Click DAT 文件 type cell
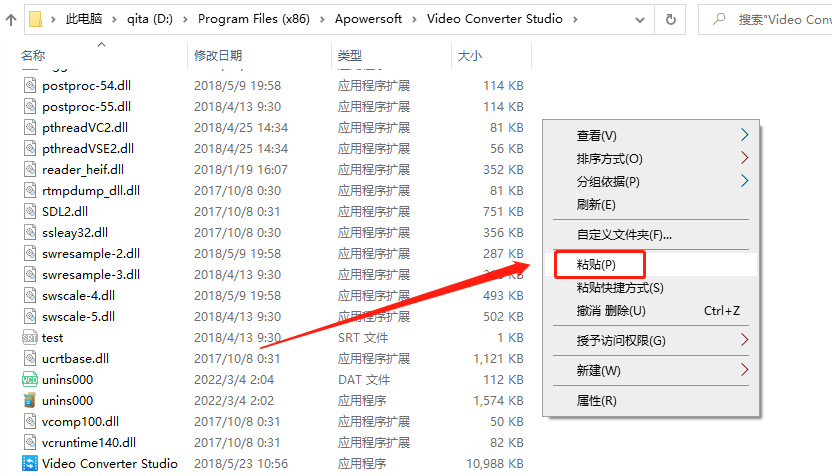The width and height of the screenshot is (832, 476). click(x=364, y=379)
